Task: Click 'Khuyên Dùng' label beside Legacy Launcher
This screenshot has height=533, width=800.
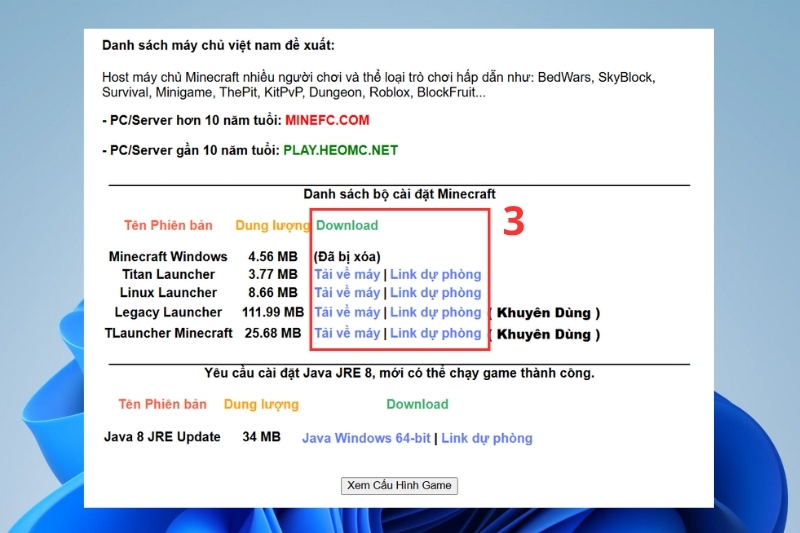Action: point(544,313)
